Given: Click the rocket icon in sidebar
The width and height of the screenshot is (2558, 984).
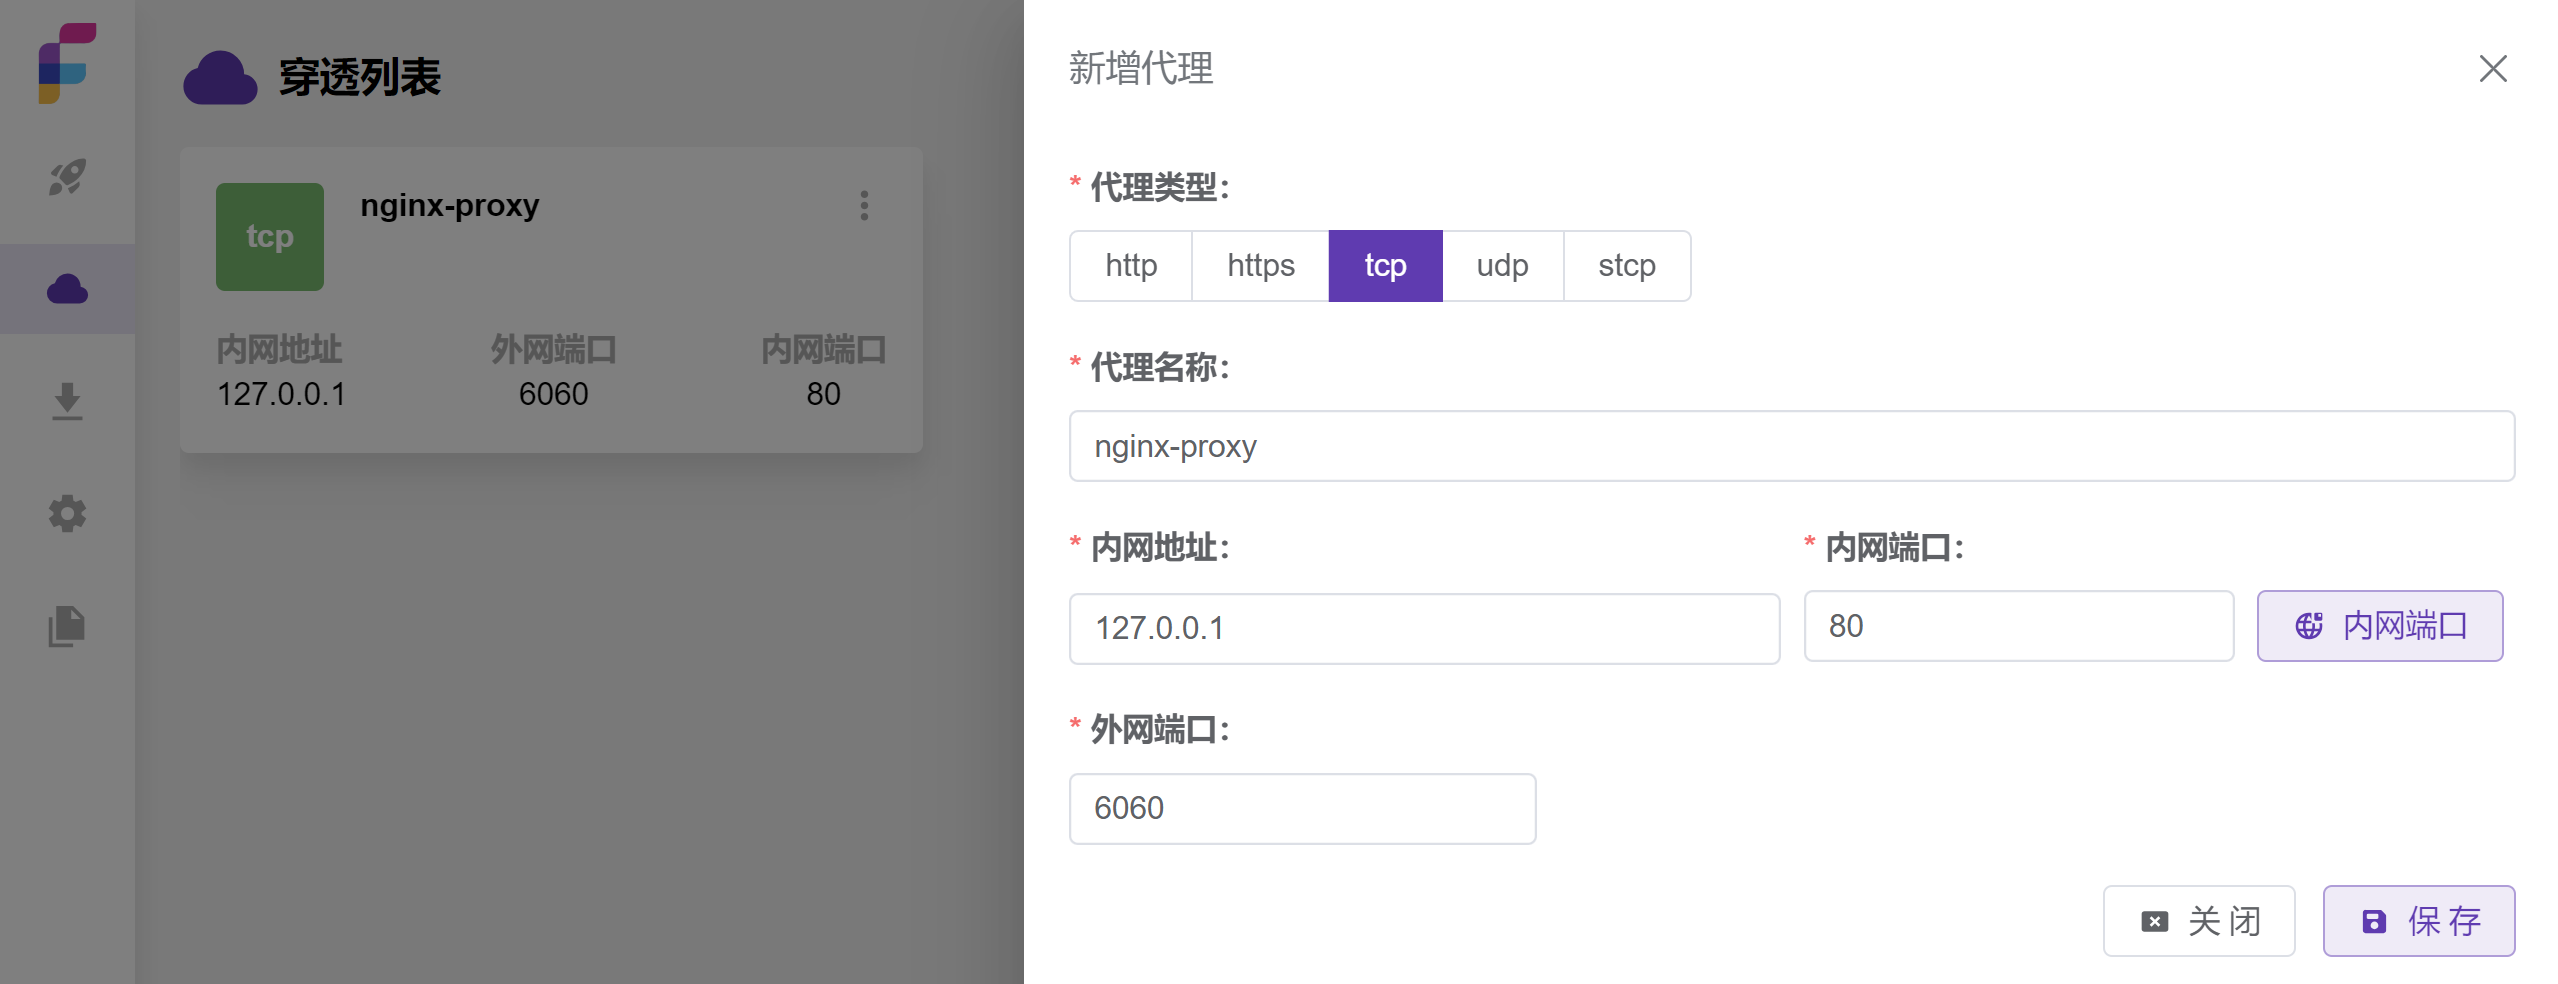Looking at the screenshot, I should click(67, 178).
